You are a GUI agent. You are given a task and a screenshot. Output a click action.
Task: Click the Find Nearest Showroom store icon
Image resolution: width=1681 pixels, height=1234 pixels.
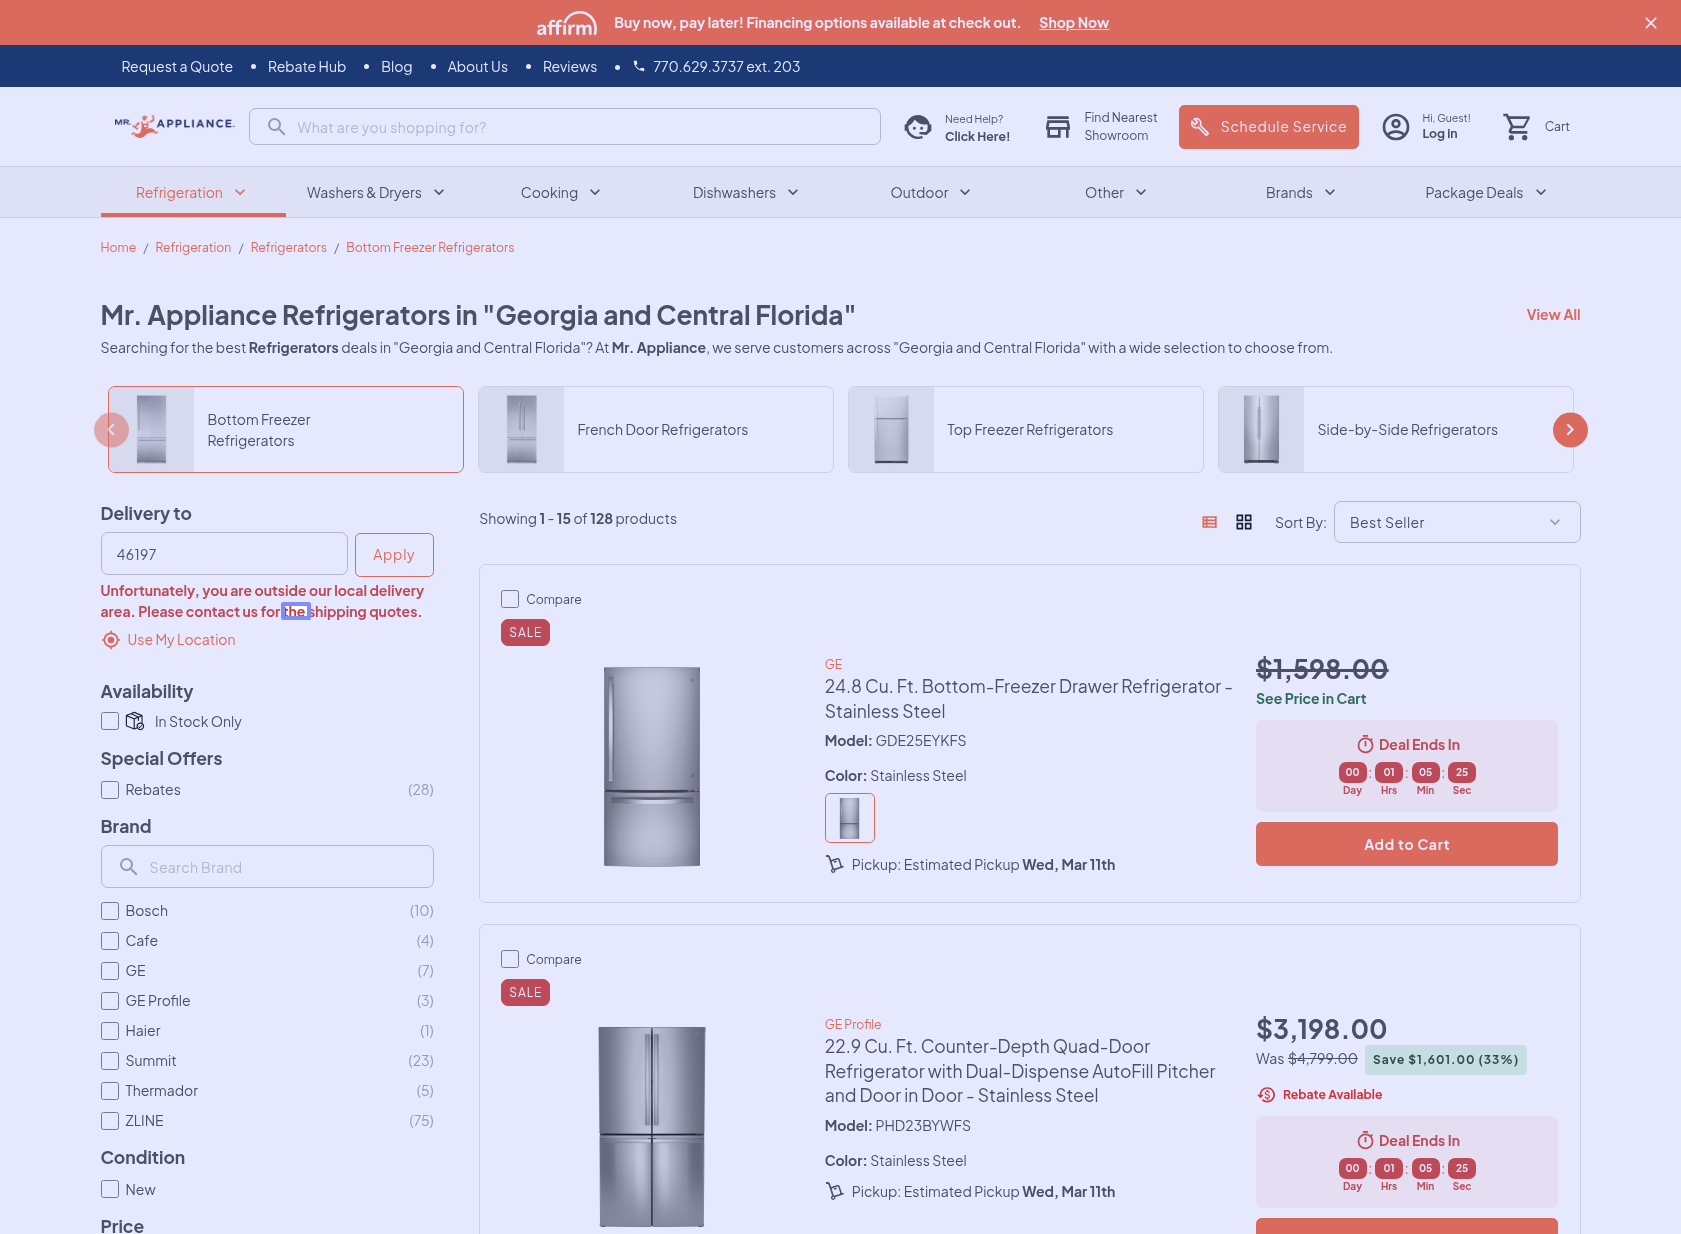(1057, 127)
